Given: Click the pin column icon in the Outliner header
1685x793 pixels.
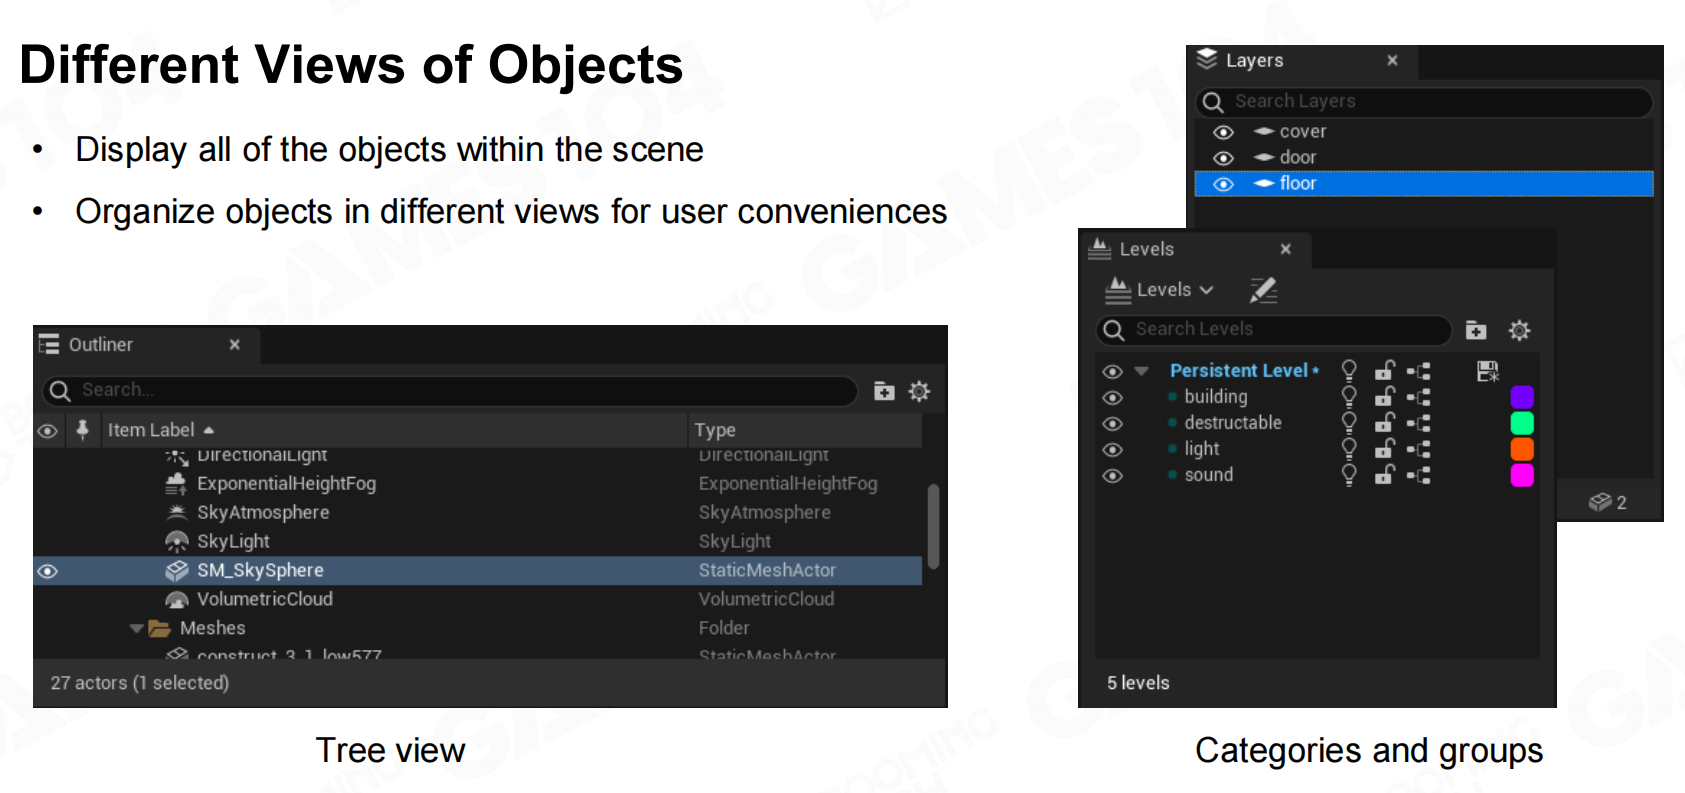Looking at the screenshot, I should [x=83, y=430].
